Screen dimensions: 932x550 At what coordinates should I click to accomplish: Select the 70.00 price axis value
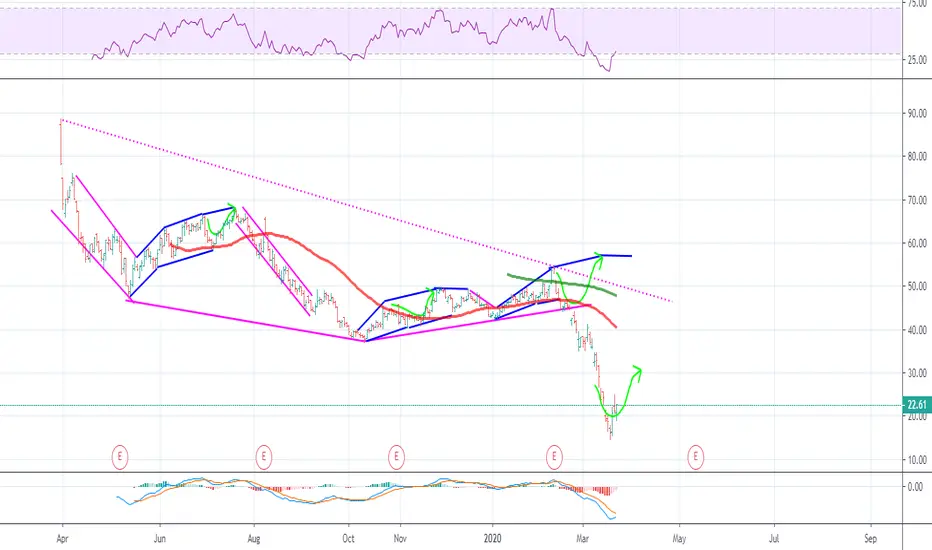tap(917, 200)
